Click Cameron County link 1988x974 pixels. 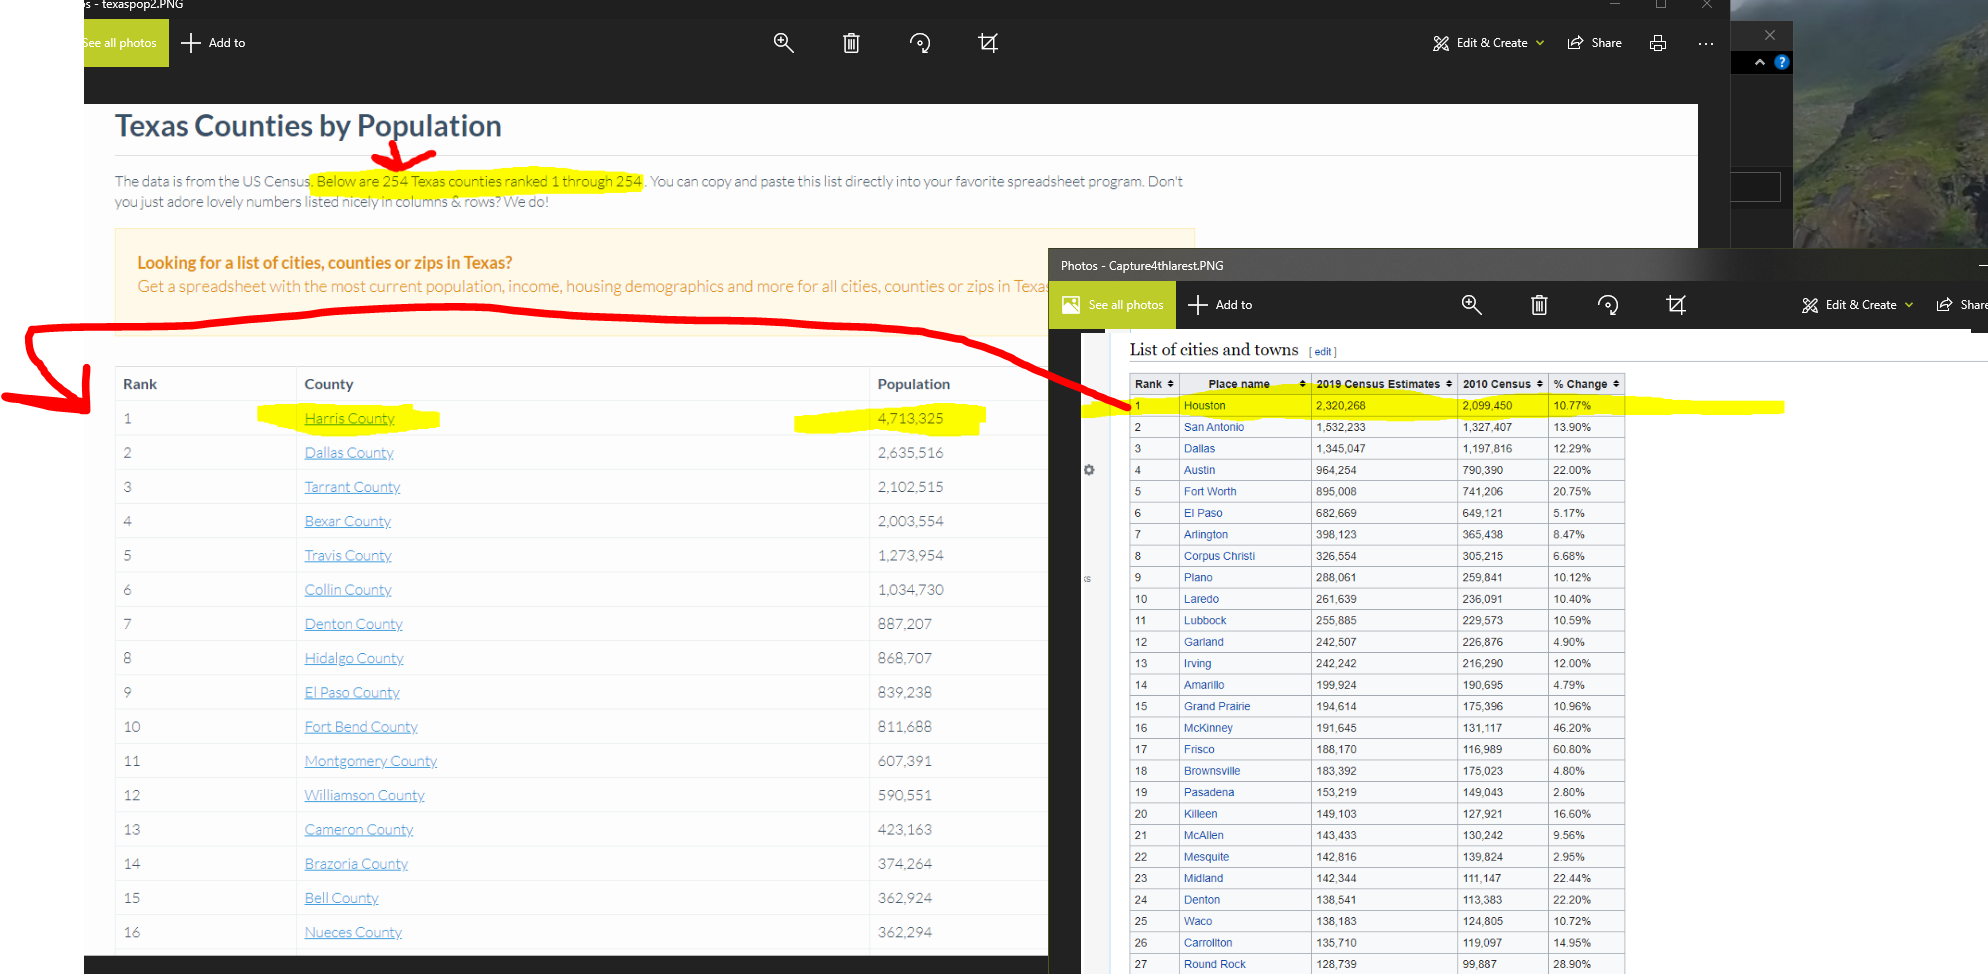coord(358,830)
